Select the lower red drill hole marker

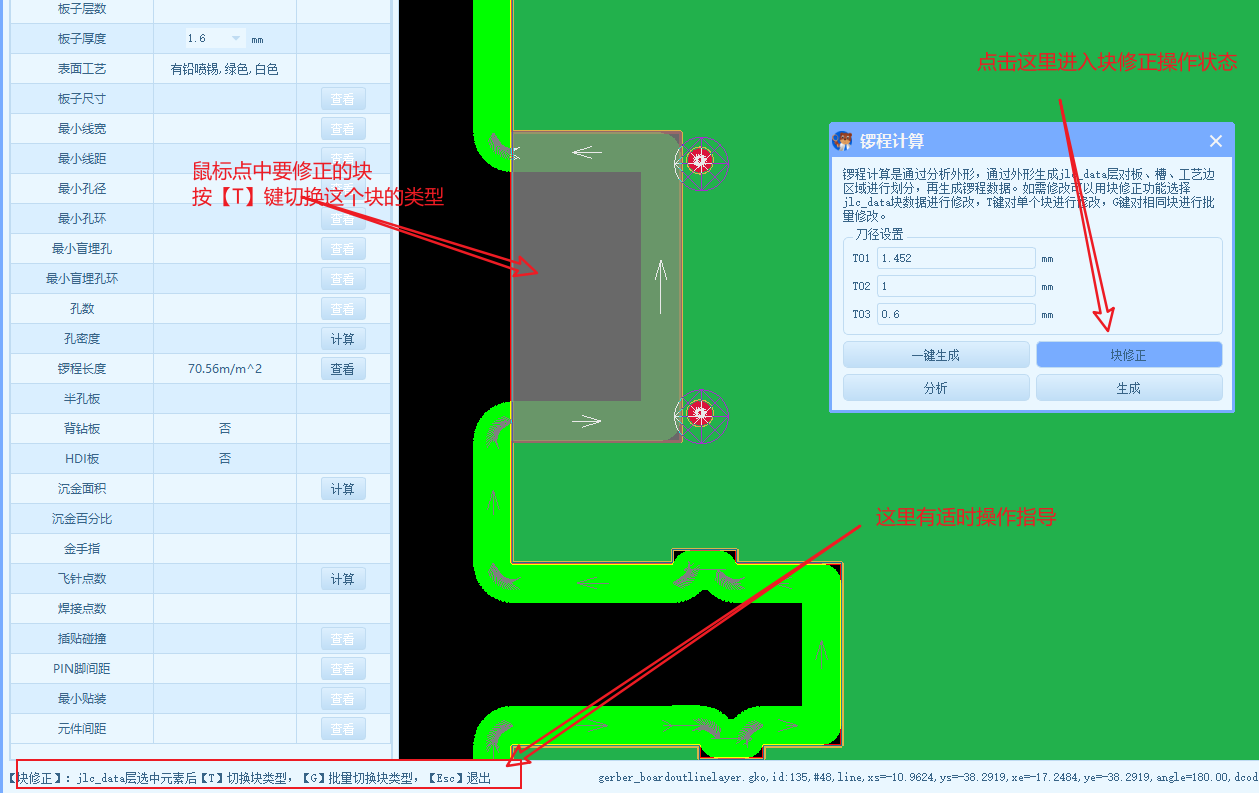tap(700, 411)
